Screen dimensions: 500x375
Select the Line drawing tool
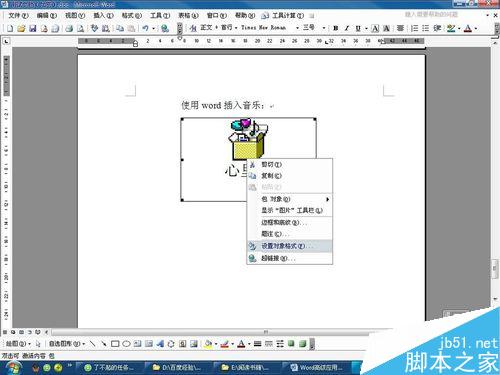92,343
